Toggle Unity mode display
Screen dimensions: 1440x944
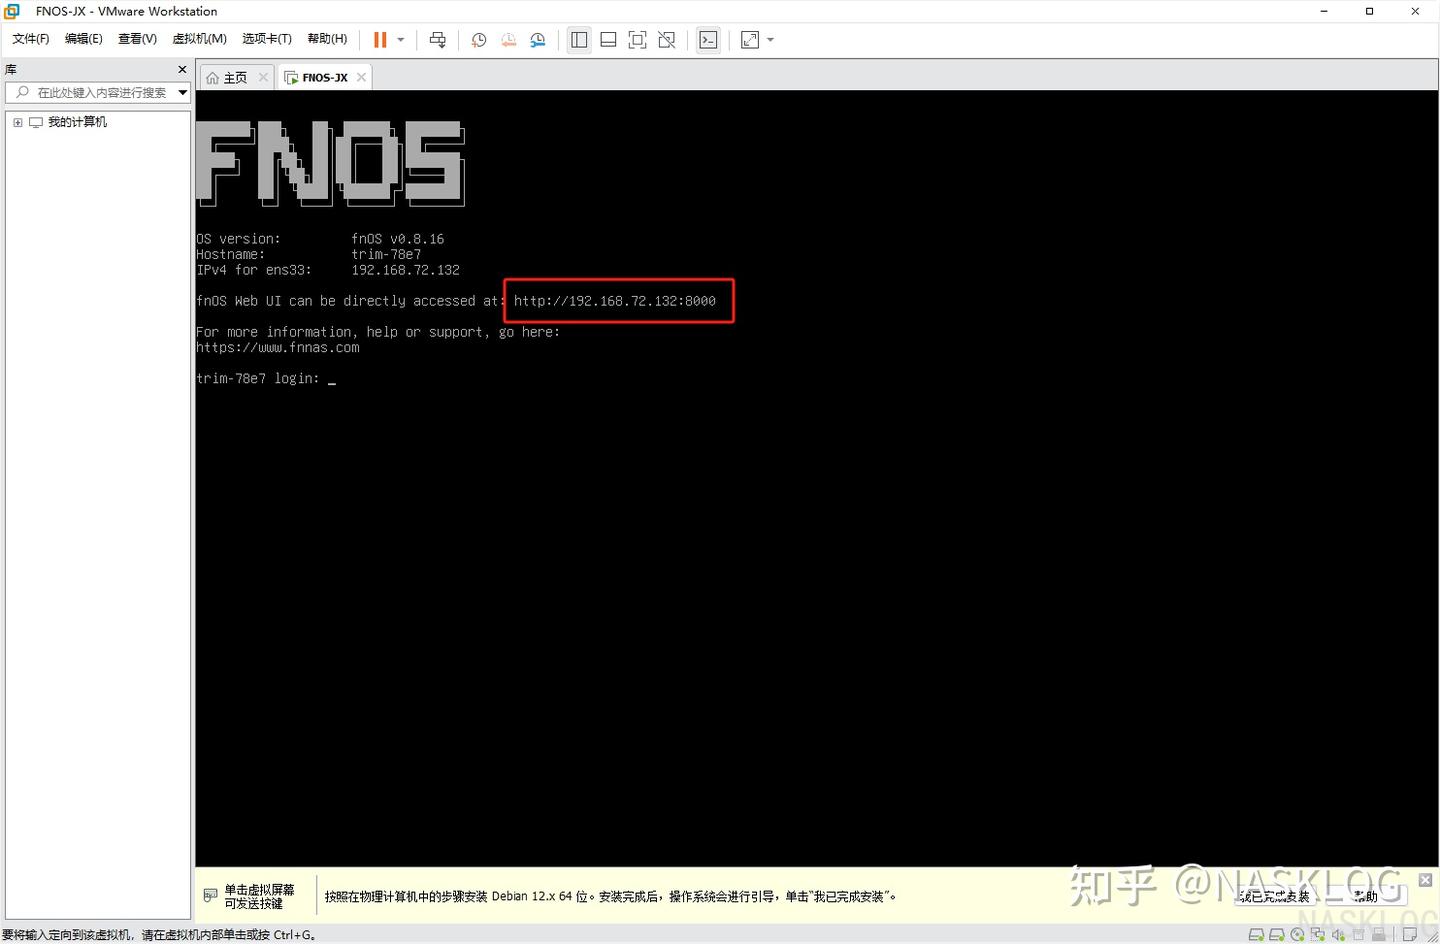(667, 39)
